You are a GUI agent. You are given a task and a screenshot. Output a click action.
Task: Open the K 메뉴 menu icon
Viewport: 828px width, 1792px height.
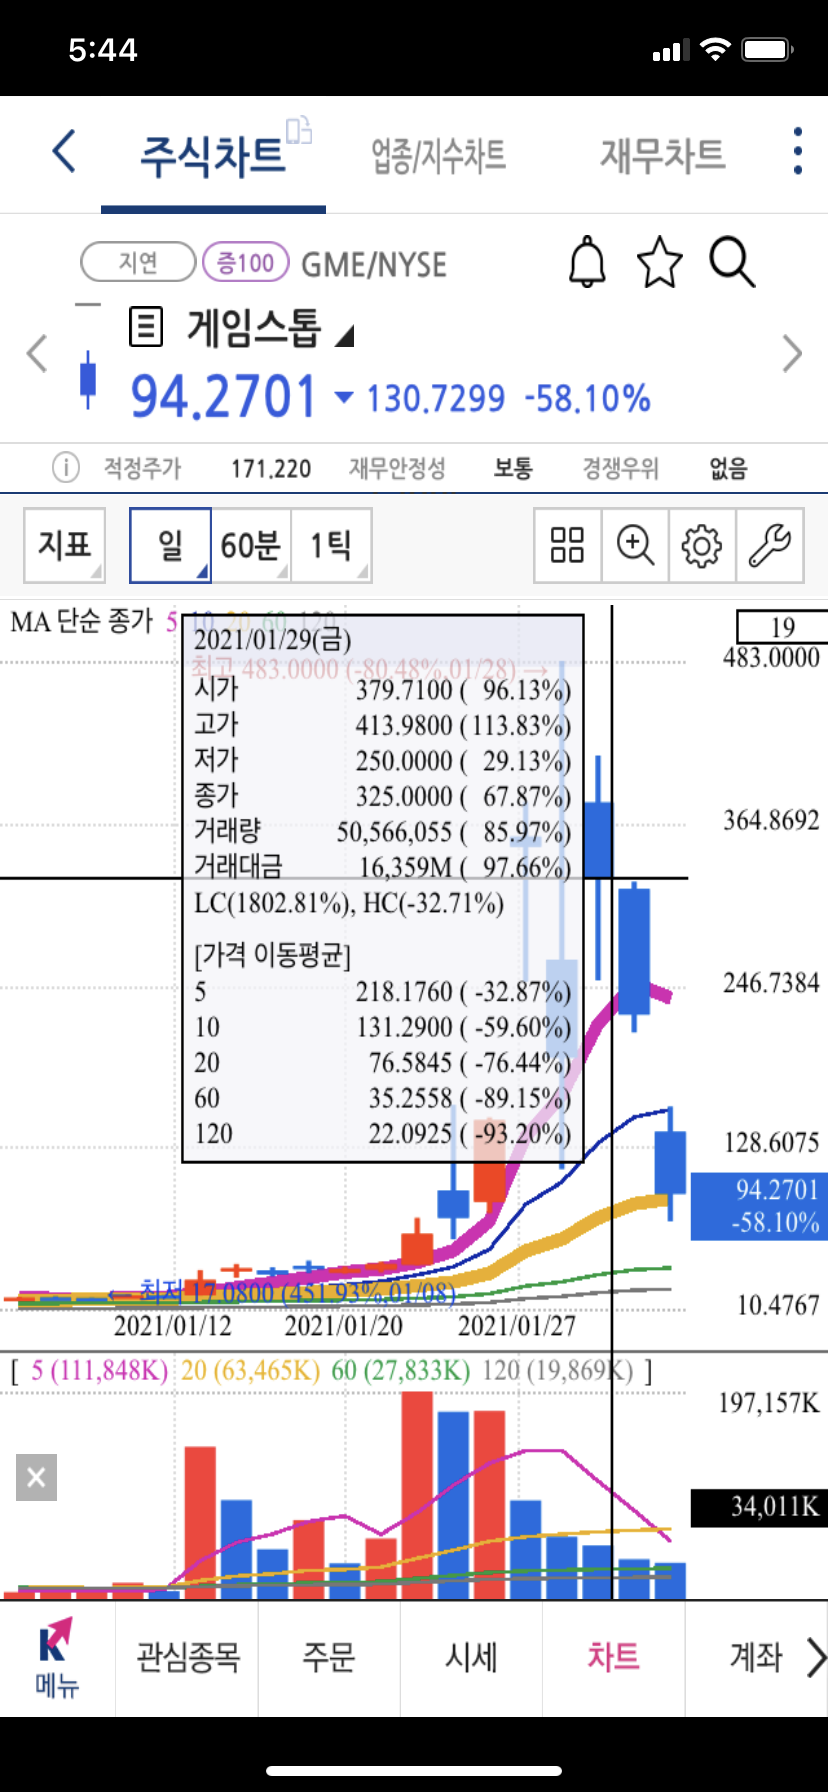[57, 1658]
